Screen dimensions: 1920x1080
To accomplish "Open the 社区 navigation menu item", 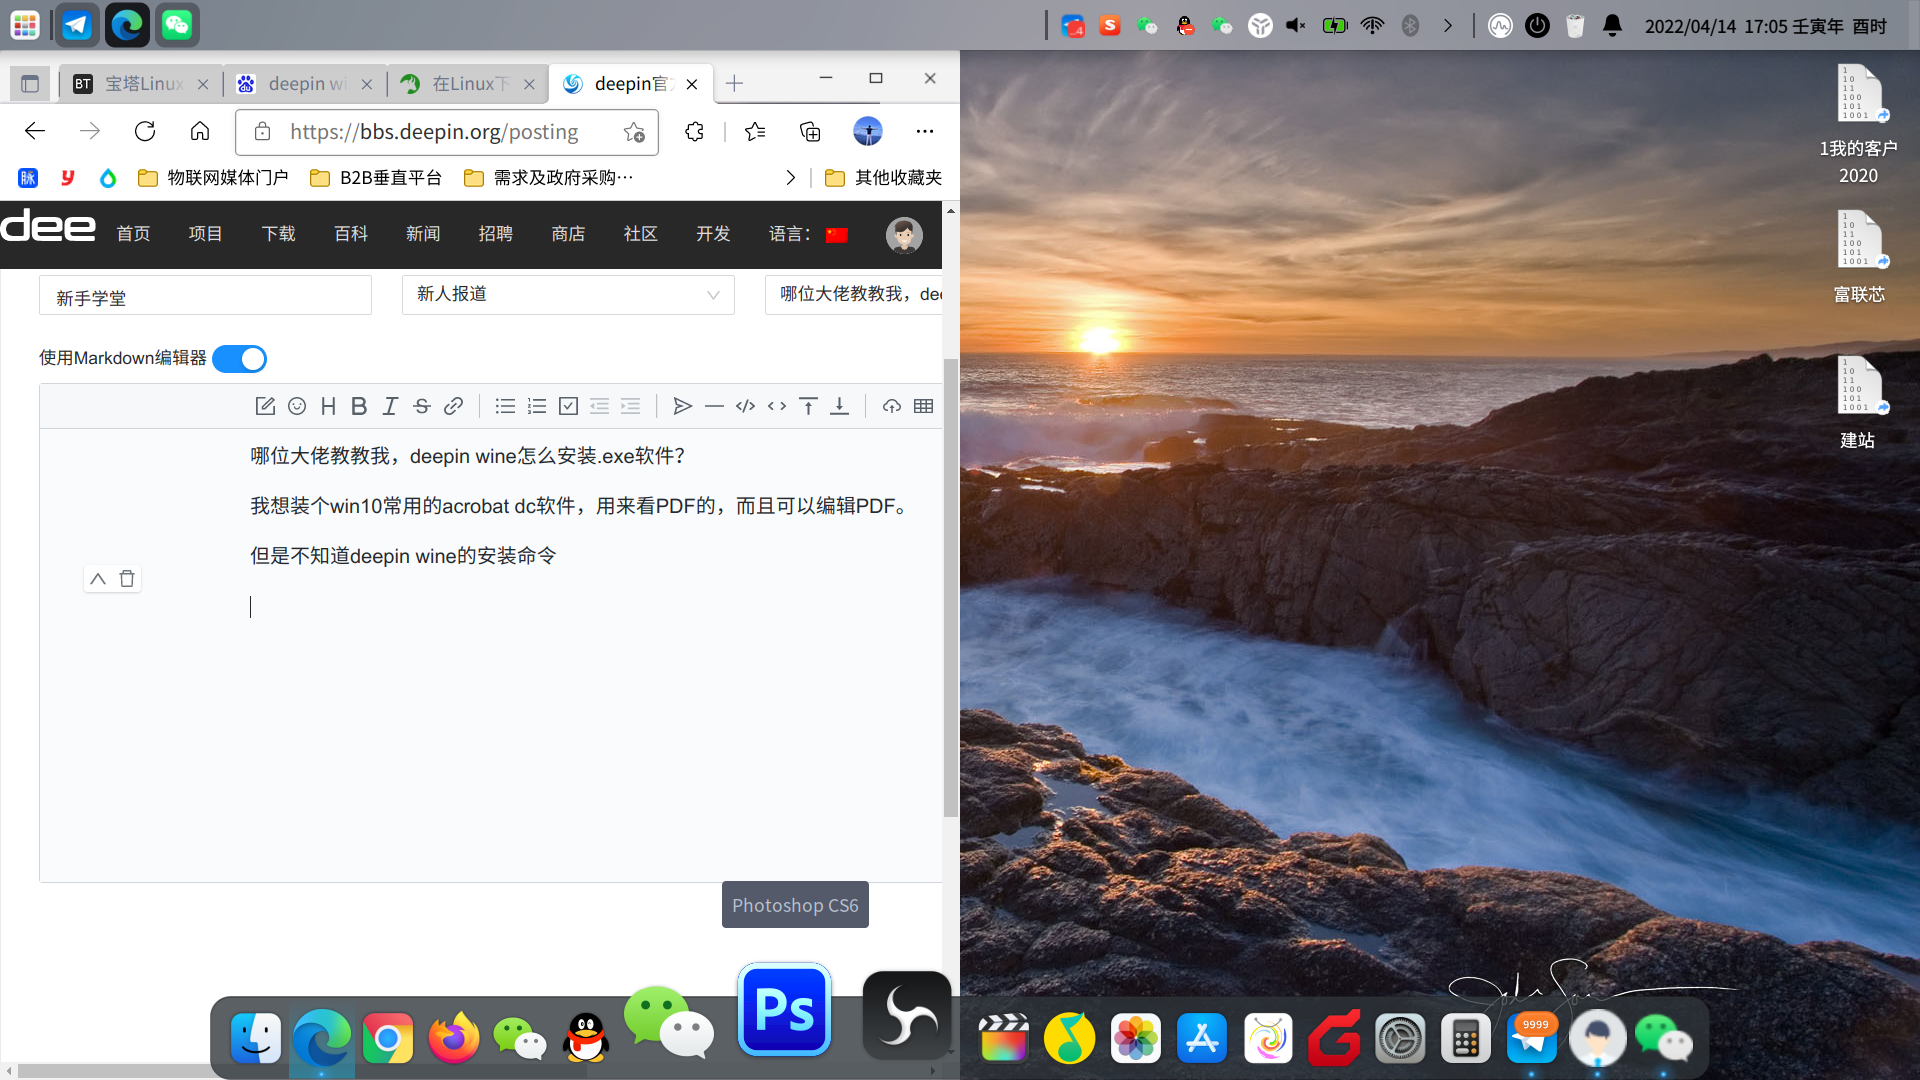I will (x=640, y=234).
